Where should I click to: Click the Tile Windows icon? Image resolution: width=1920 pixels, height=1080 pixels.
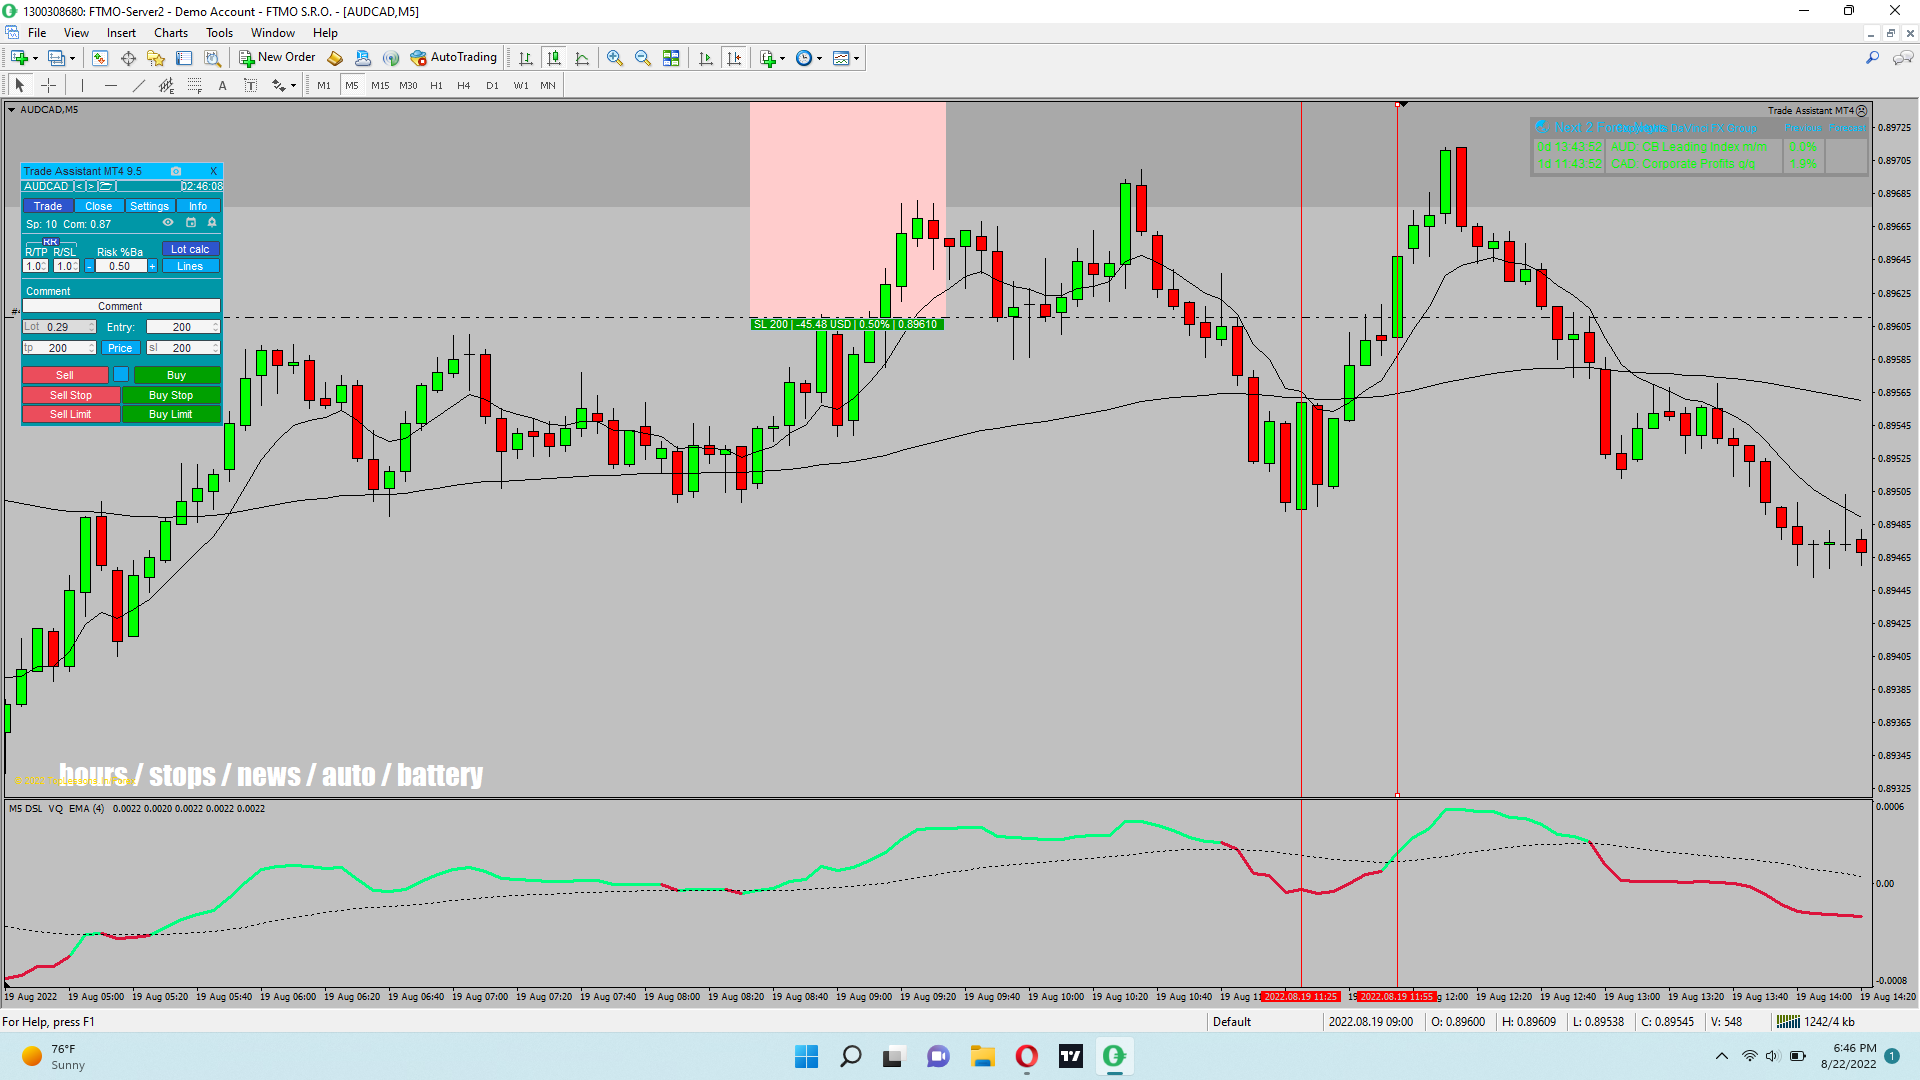671,58
